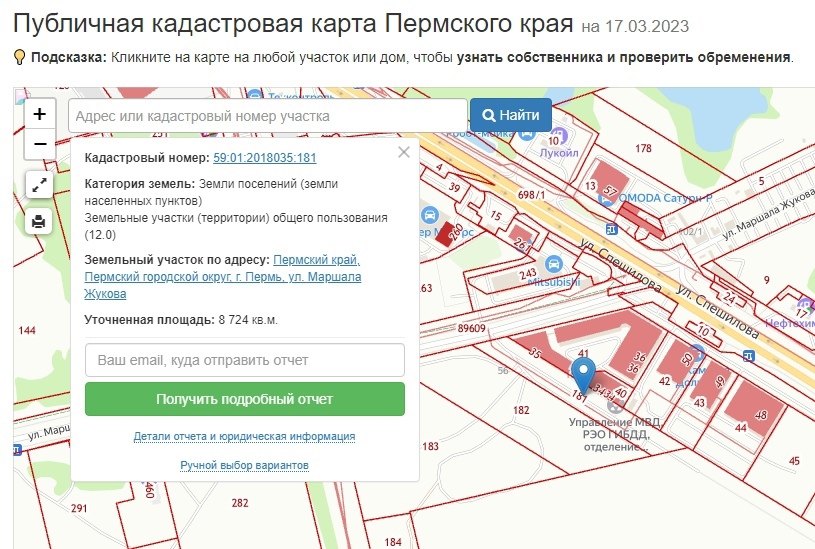Print the map using printer icon
815x549 pixels.
coord(39,221)
